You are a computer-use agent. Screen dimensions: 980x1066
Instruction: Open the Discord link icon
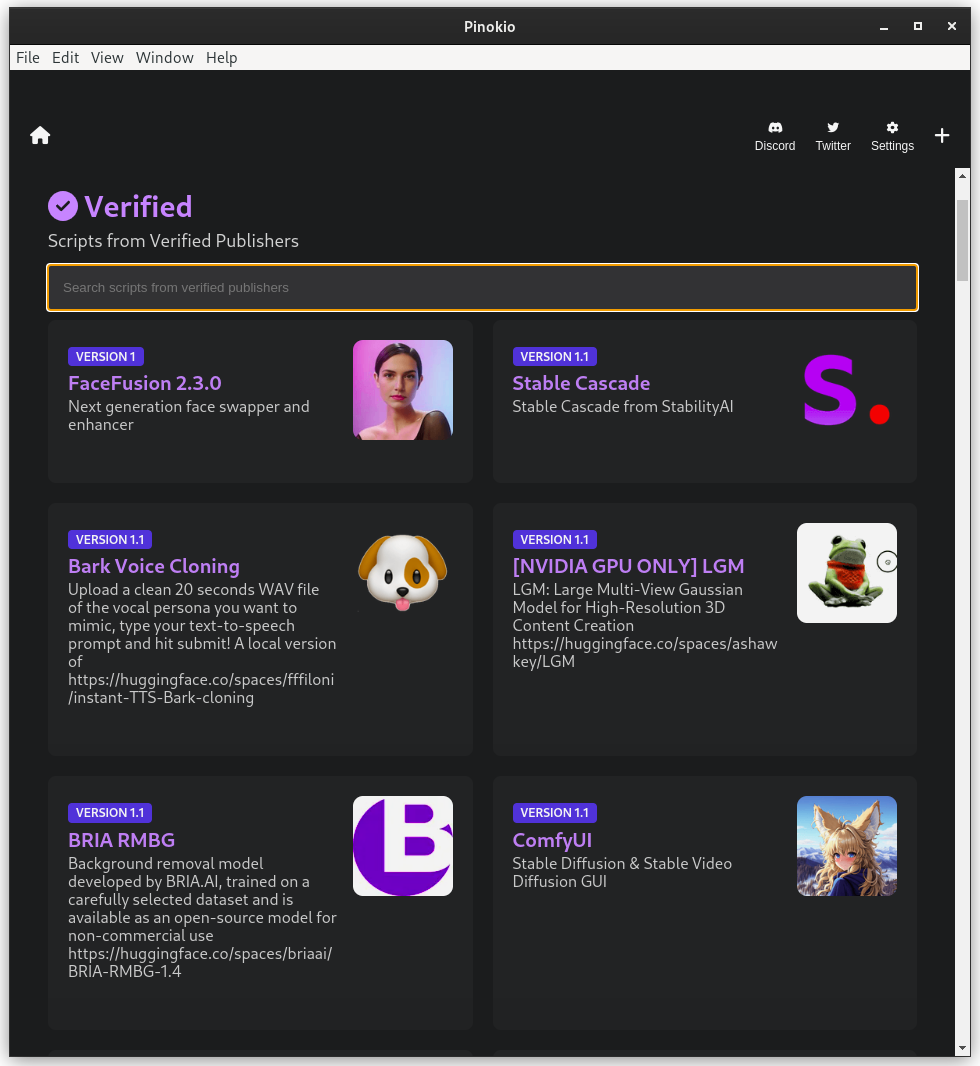(x=775, y=127)
